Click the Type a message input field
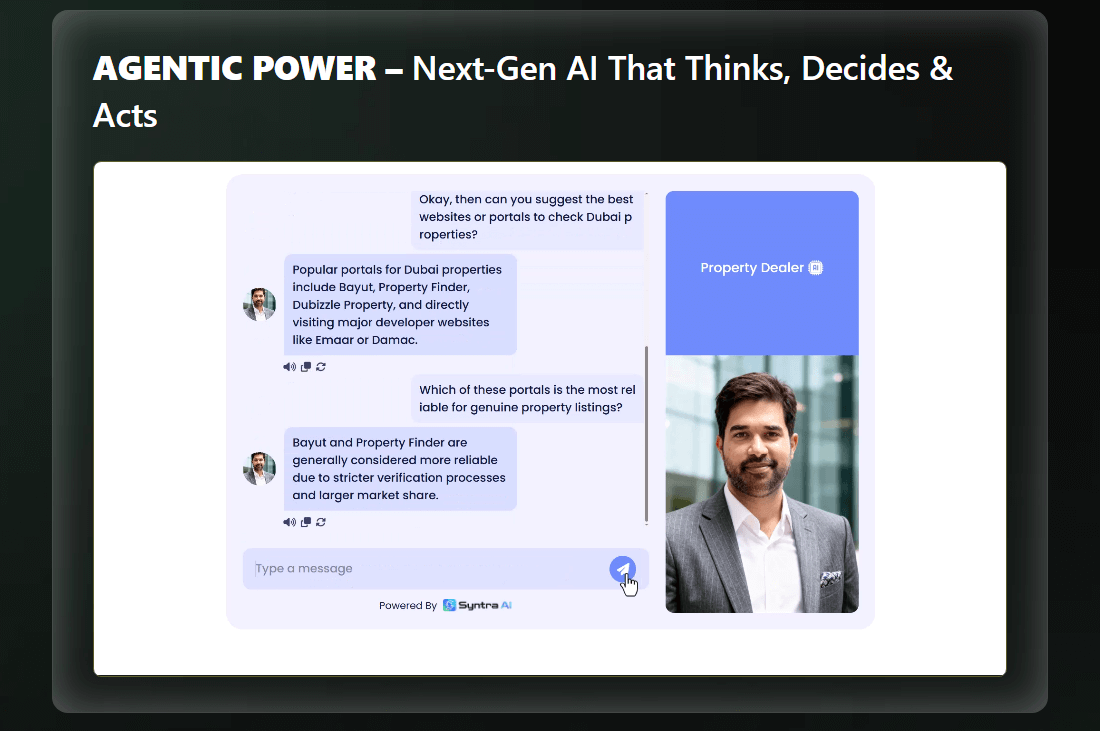The width and height of the screenshot is (1100, 731). [x=400, y=568]
